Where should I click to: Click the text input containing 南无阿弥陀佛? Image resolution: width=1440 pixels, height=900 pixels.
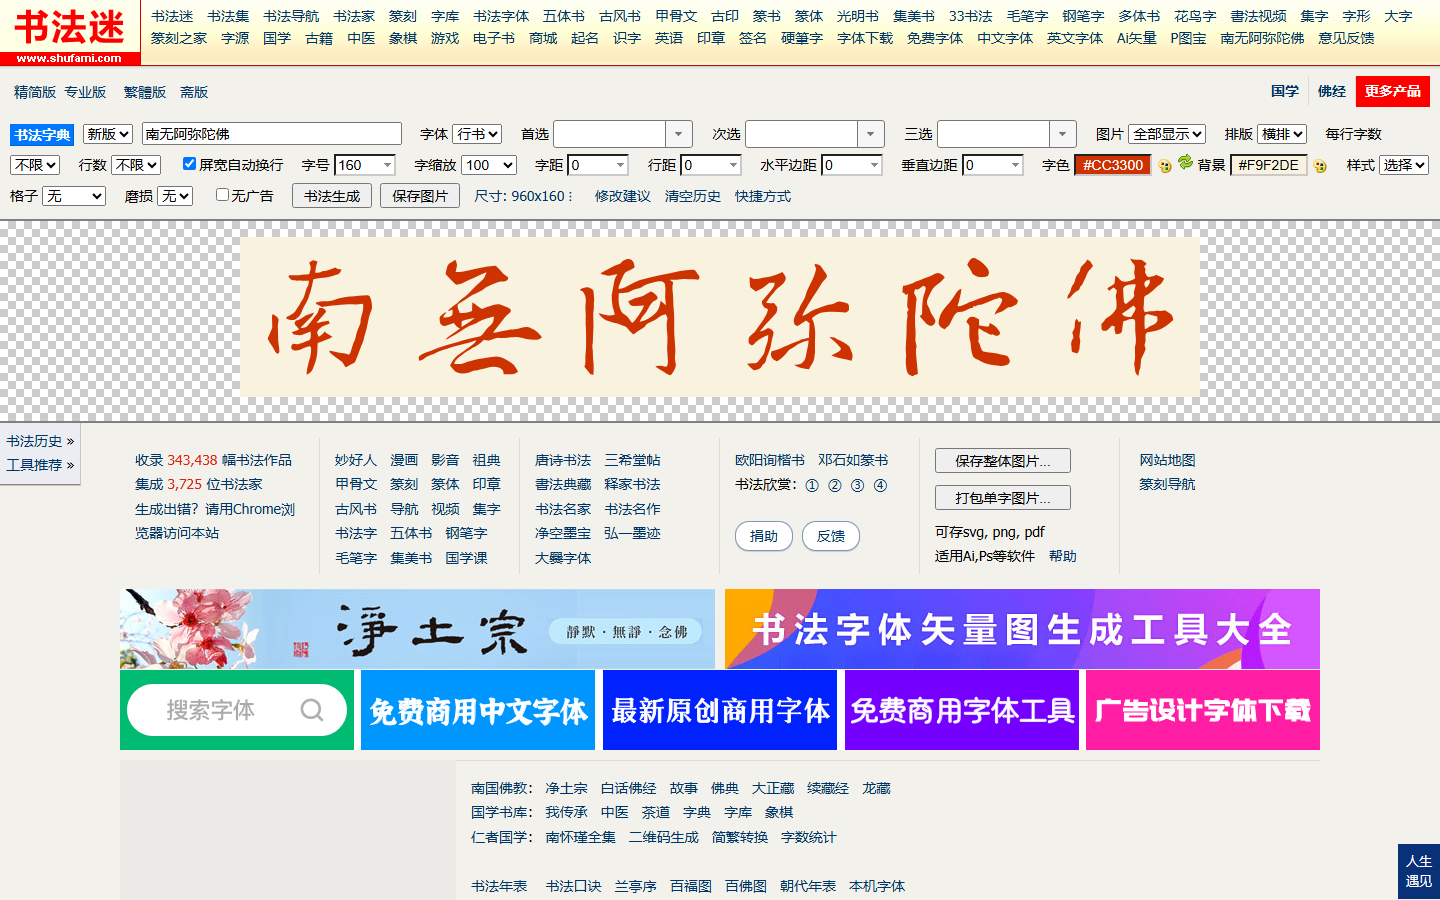pyautogui.click(x=272, y=134)
